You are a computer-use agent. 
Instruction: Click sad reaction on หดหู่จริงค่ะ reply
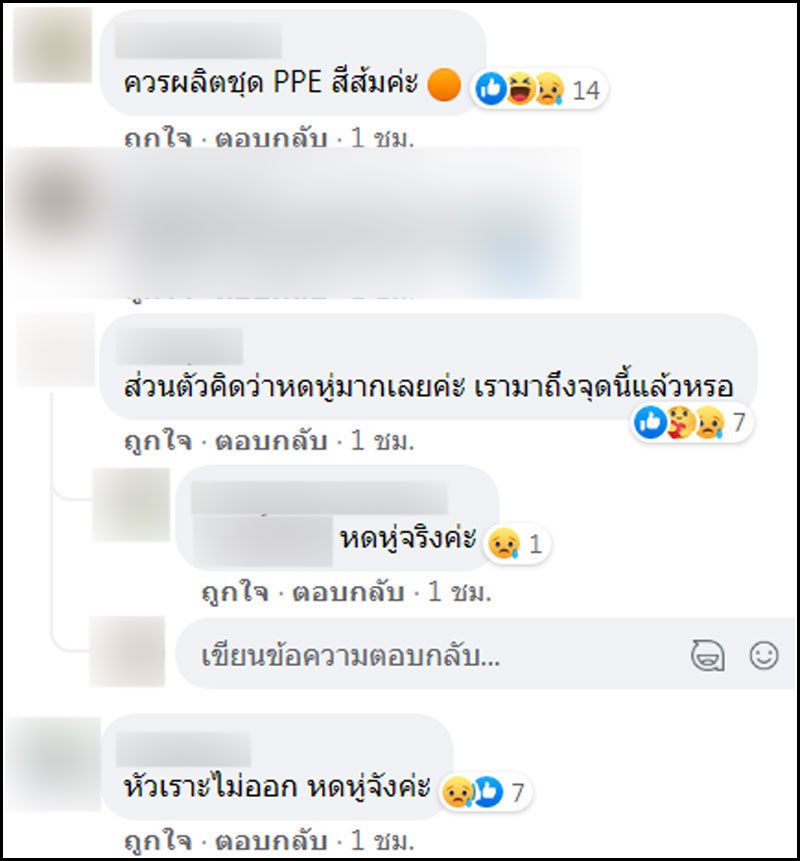pyautogui.click(x=504, y=543)
